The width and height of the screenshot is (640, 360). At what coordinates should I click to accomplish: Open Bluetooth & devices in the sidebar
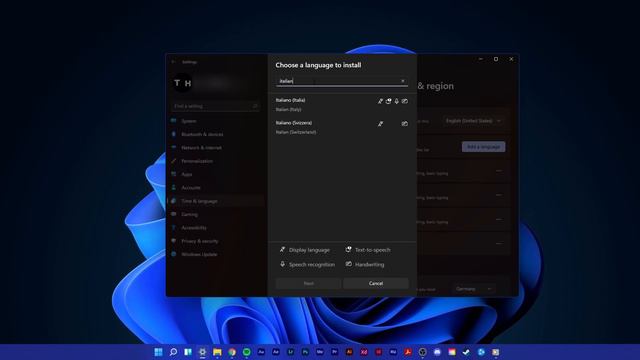click(x=216, y=134)
